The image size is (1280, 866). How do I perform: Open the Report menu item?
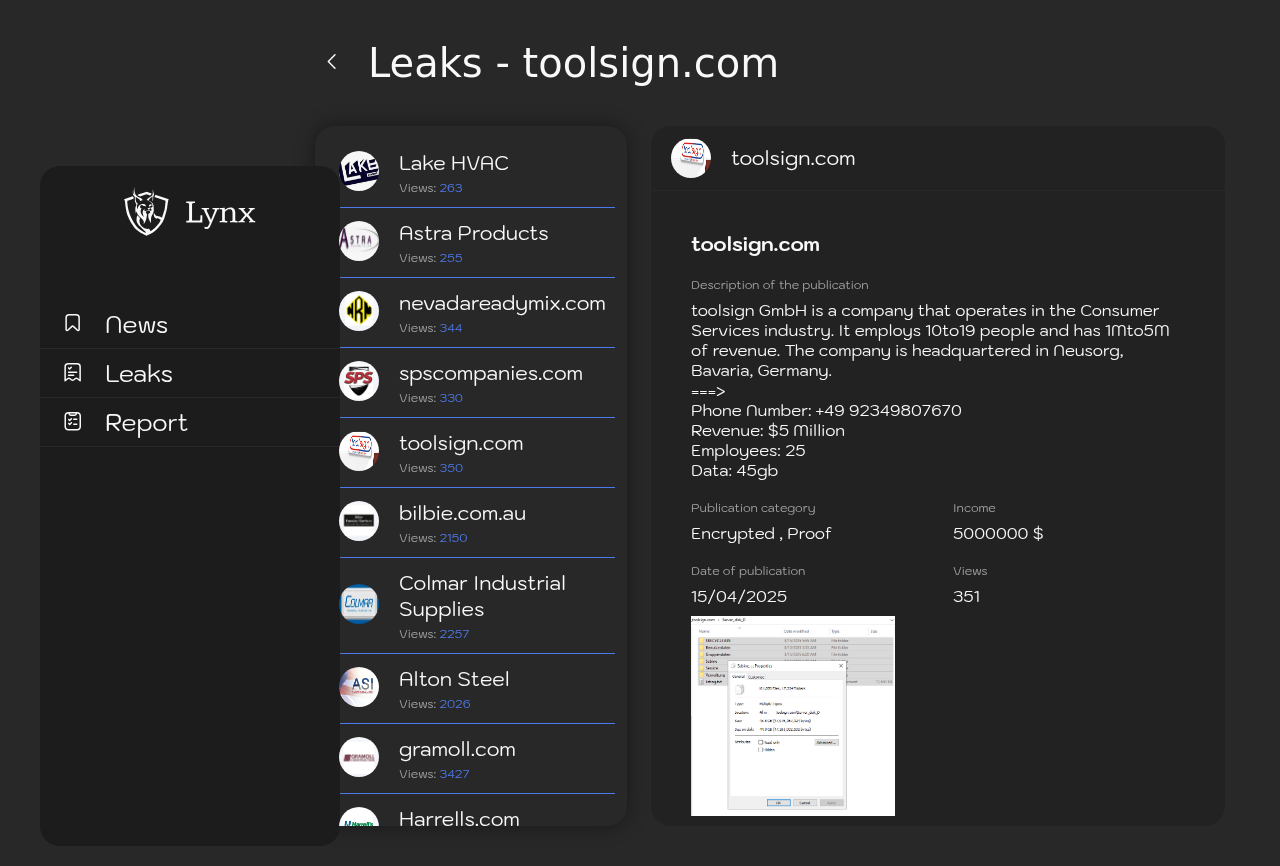(190, 422)
